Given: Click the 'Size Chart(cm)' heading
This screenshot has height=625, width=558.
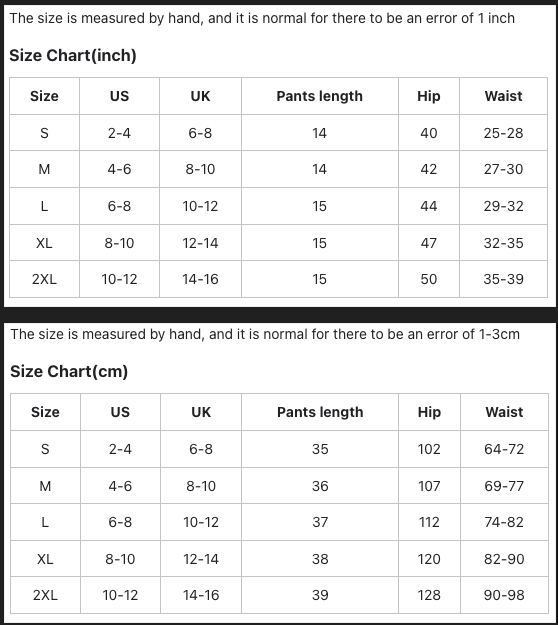Looking at the screenshot, I should click(69, 371).
